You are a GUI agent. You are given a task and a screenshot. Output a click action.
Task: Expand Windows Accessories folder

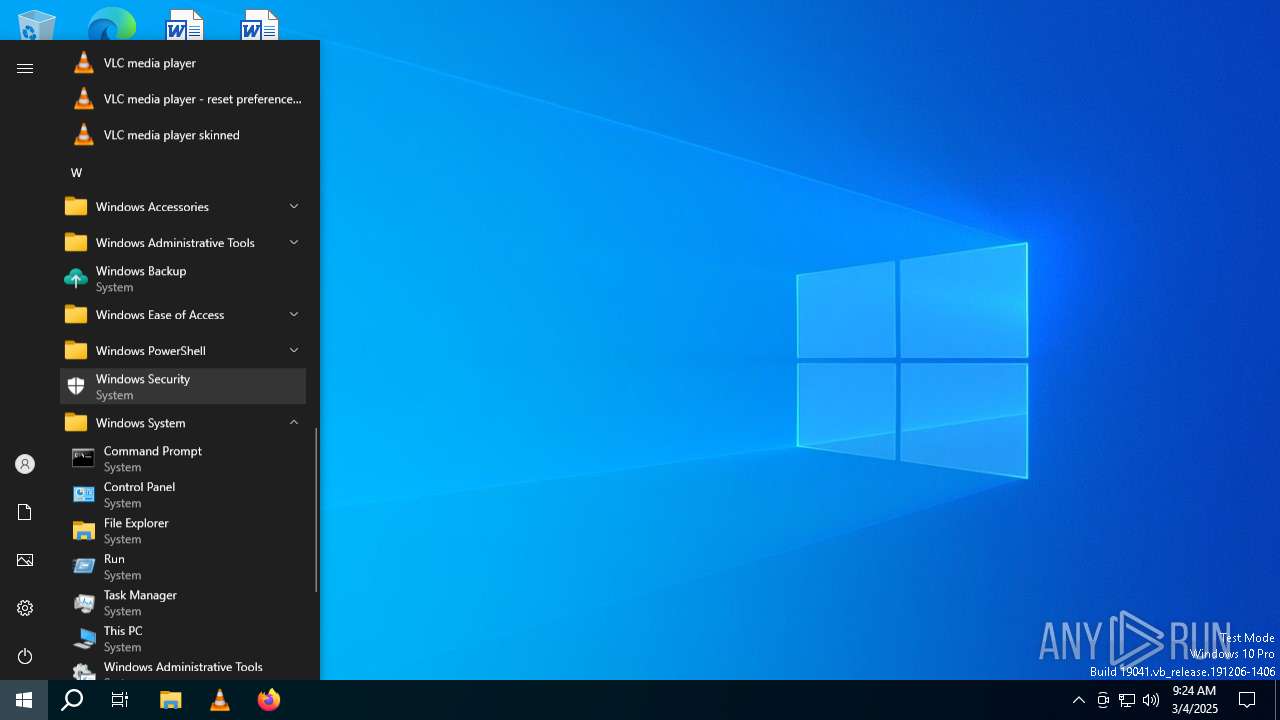click(183, 207)
